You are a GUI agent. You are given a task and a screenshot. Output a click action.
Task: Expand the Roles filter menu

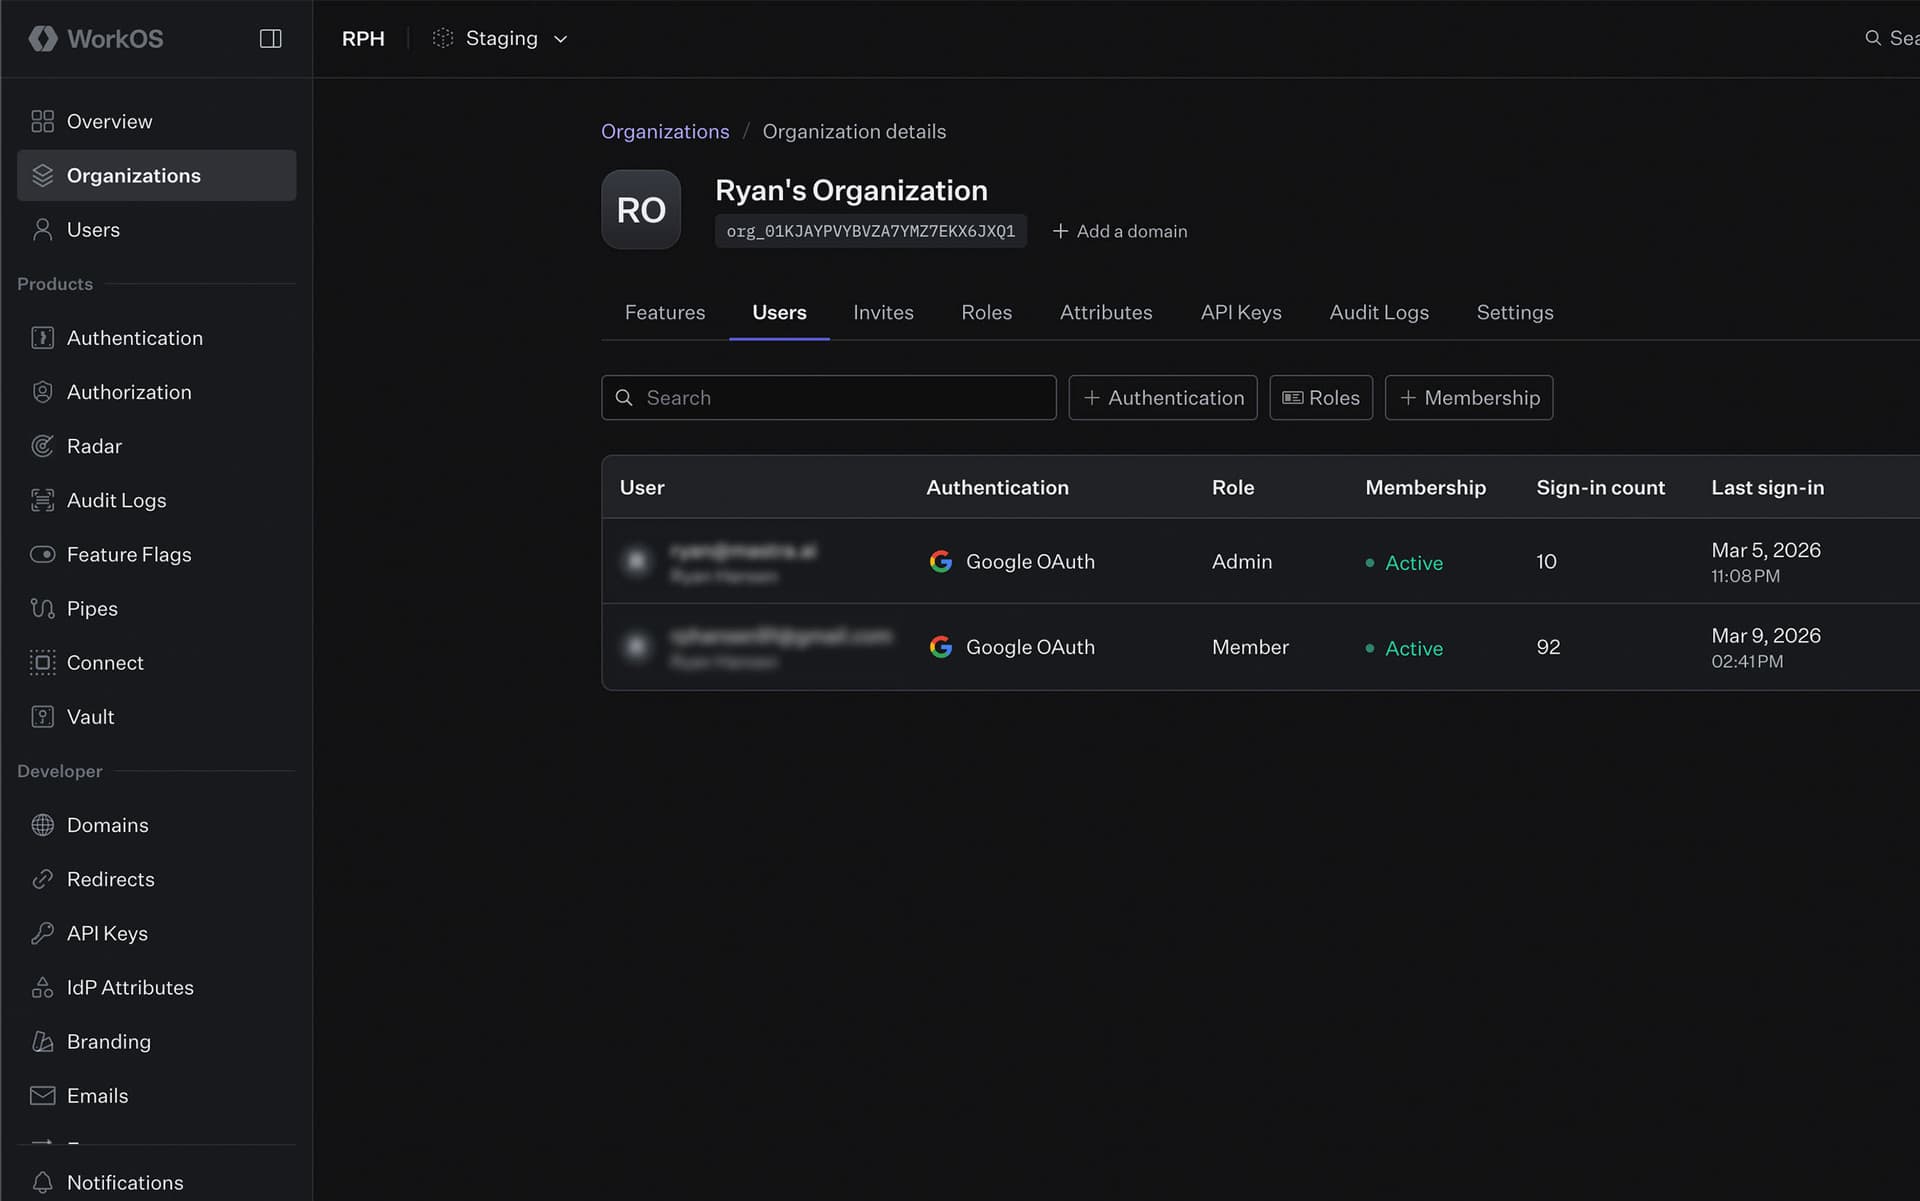1320,397
